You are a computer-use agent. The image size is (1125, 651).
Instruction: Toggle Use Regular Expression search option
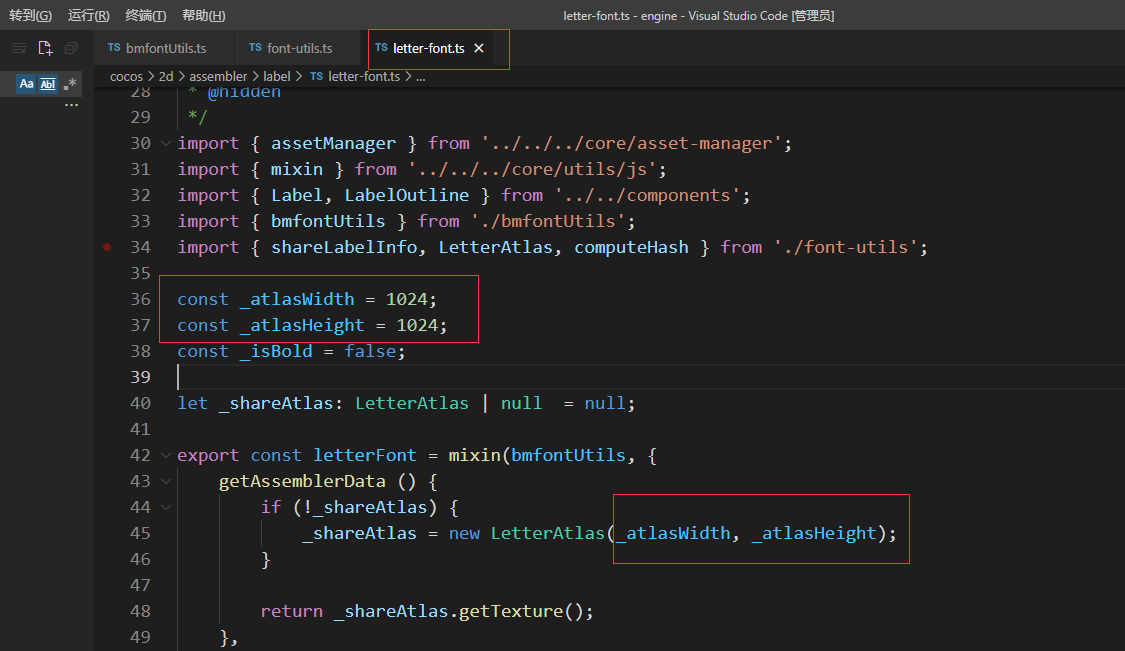[x=69, y=84]
